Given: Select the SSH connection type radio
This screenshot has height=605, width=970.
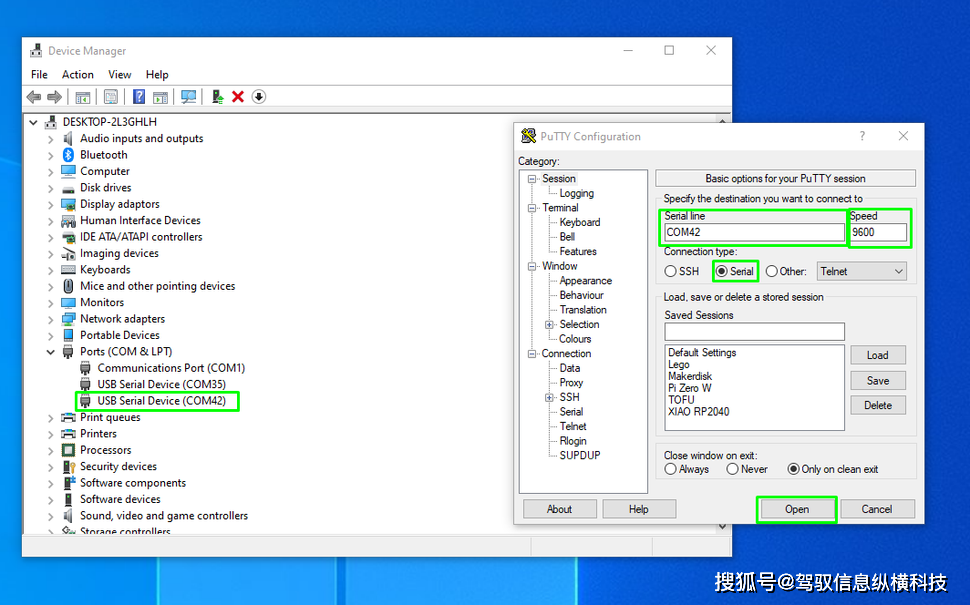Looking at the screenshot, I should pyautogui.click(x=671, y=271).
